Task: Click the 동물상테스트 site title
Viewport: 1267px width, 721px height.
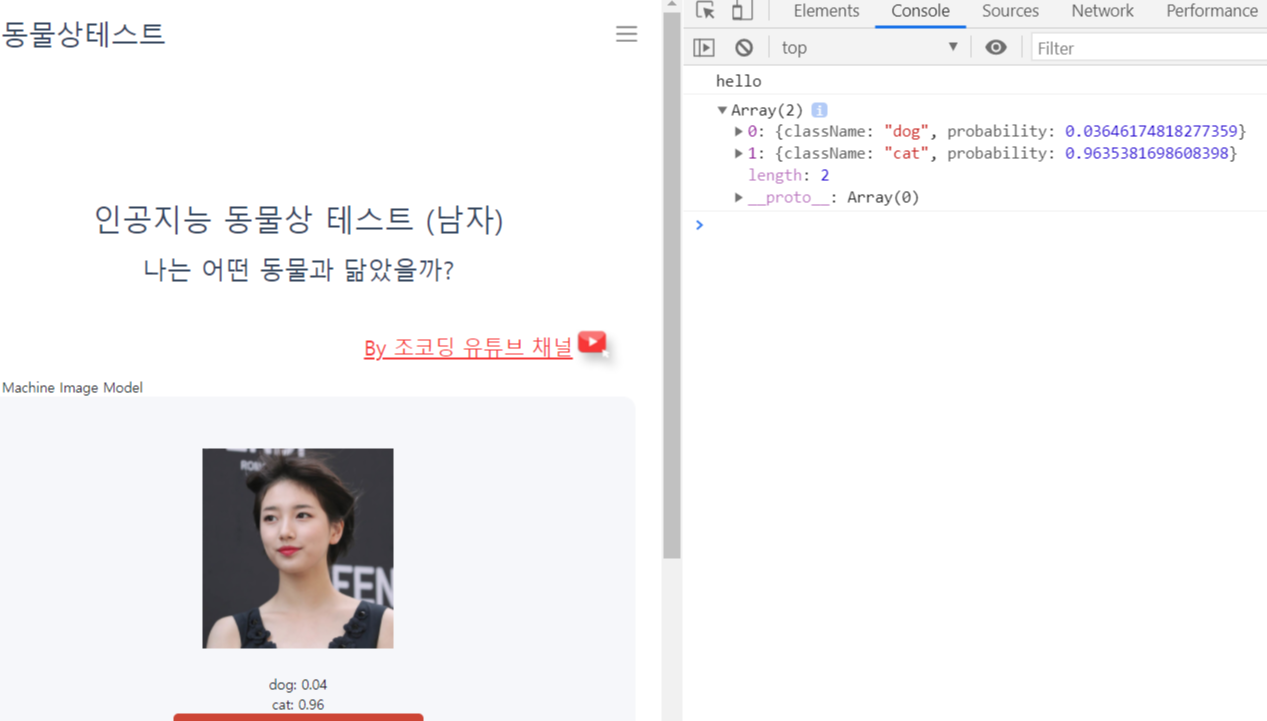Action: point(83,34)
